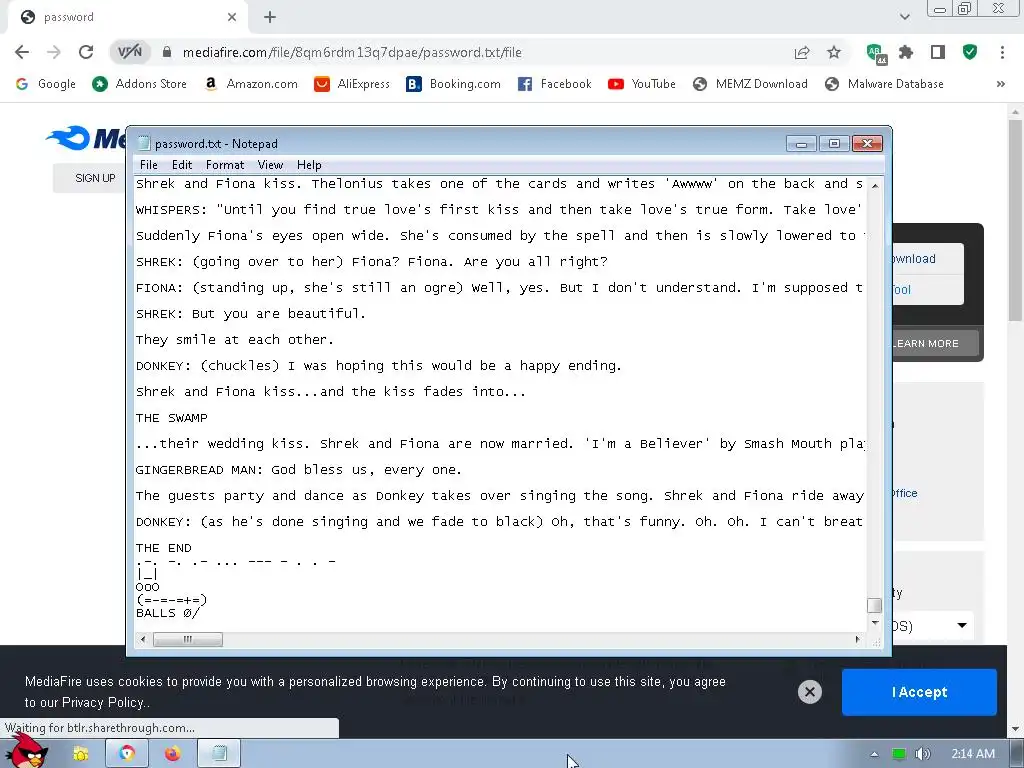Show more bookmarks with the double chevron
Viewport: 1024px width, 768px height.
tap(1000, 84)
